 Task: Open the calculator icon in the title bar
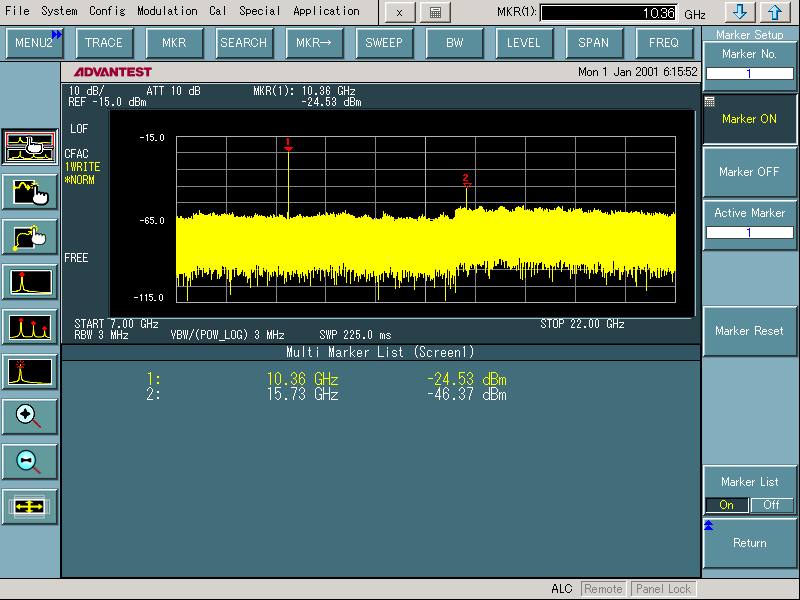click(433, 12)
